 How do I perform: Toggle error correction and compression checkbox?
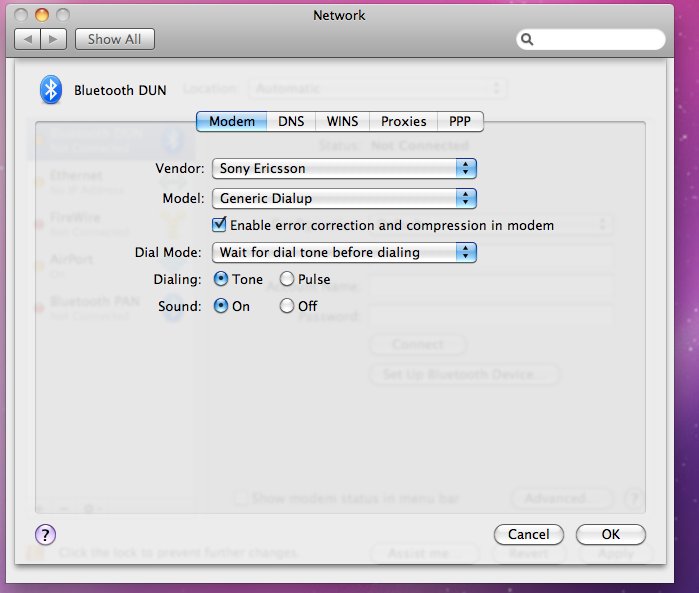click(219, 224)
